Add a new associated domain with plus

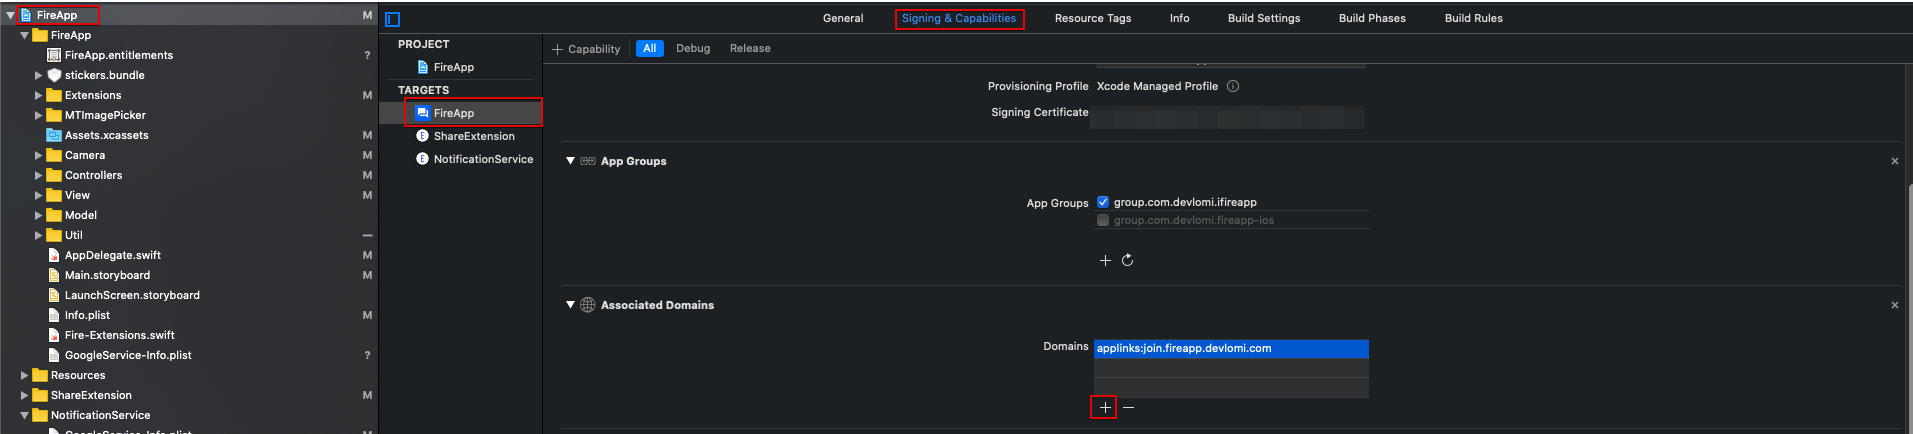pos(1104,407)
